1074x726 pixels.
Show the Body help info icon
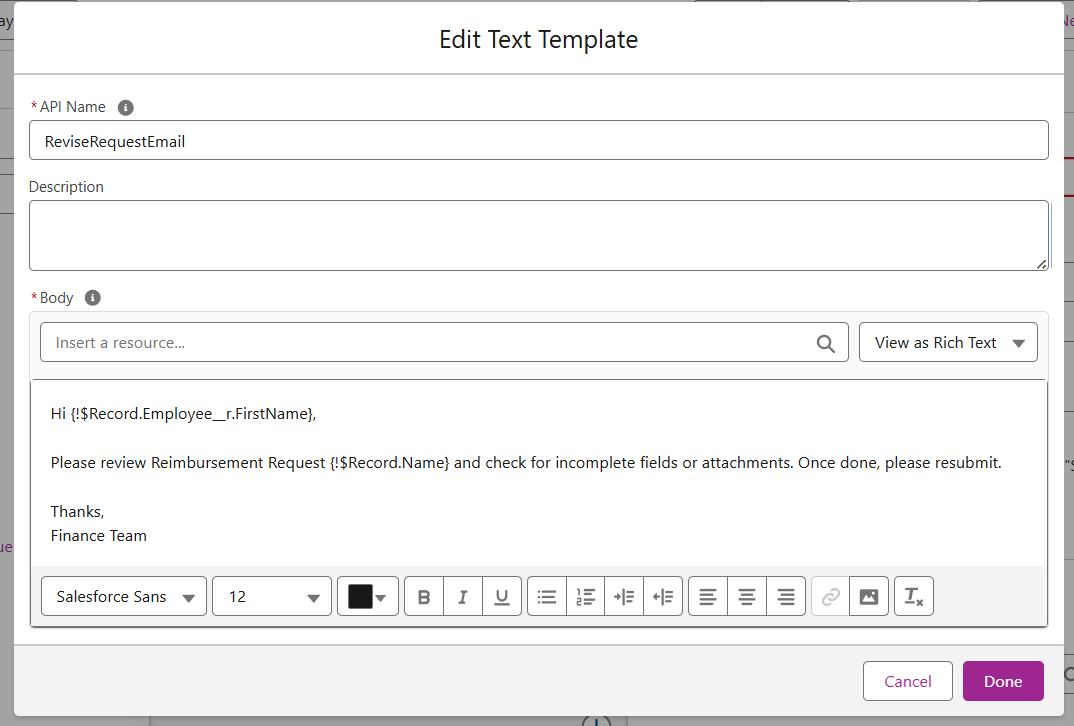[x=93, y=298]
